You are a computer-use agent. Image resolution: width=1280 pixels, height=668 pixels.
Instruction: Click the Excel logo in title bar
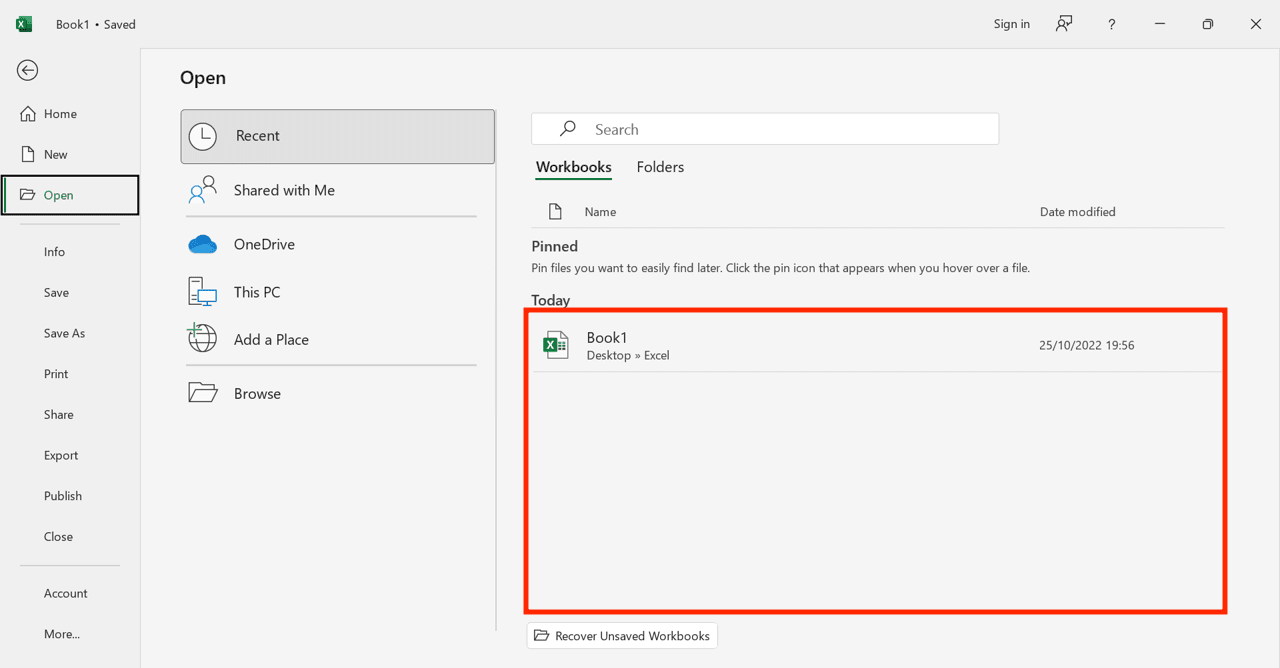24,24
